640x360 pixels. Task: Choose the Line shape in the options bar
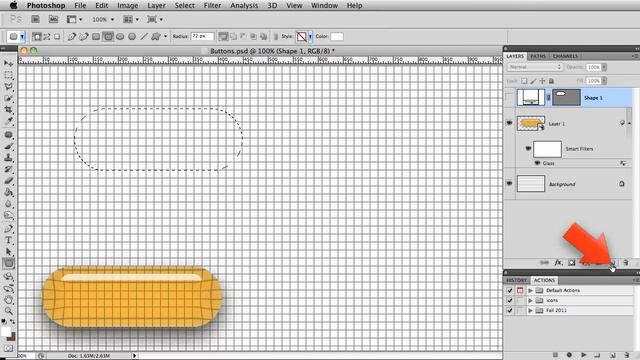click(144, 36)
